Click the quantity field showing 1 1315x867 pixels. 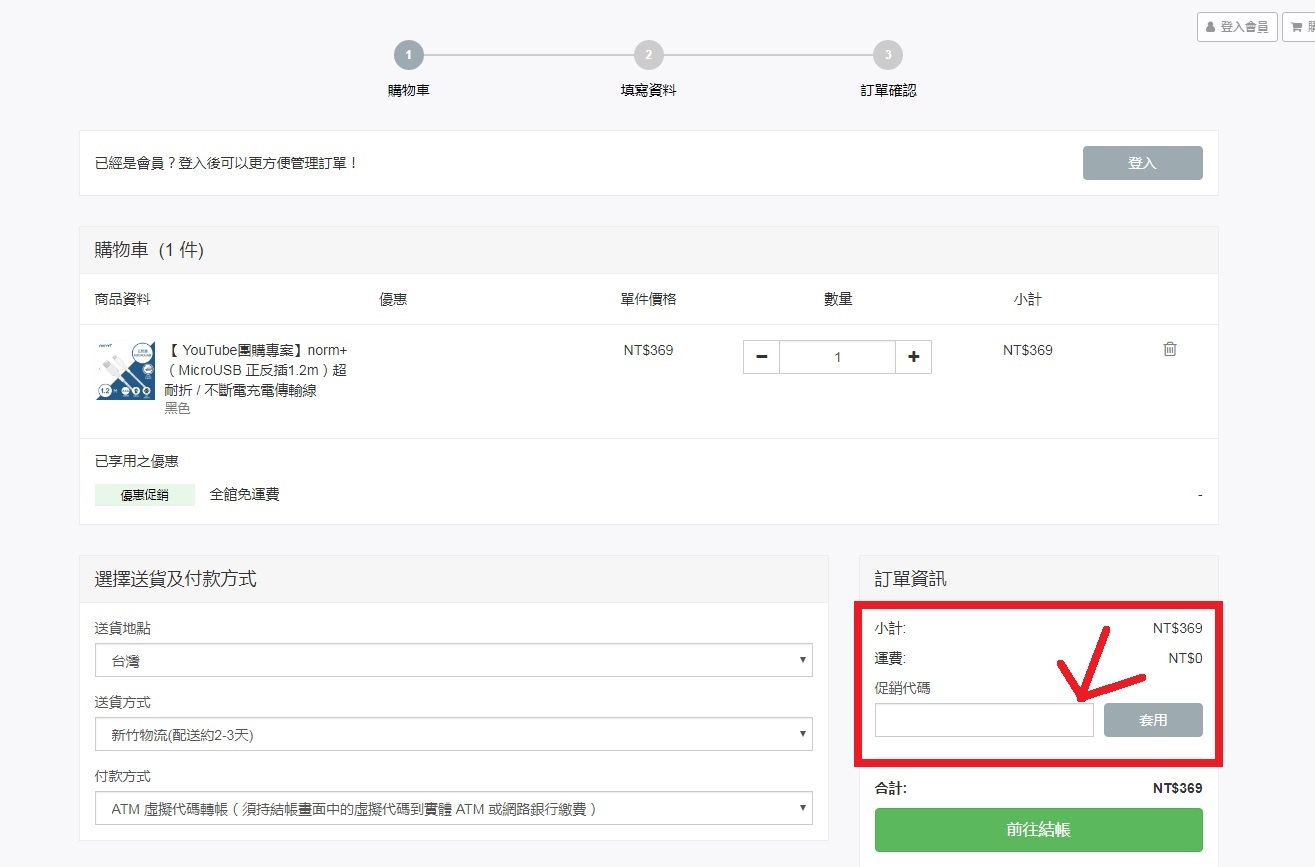pos(837,357)
